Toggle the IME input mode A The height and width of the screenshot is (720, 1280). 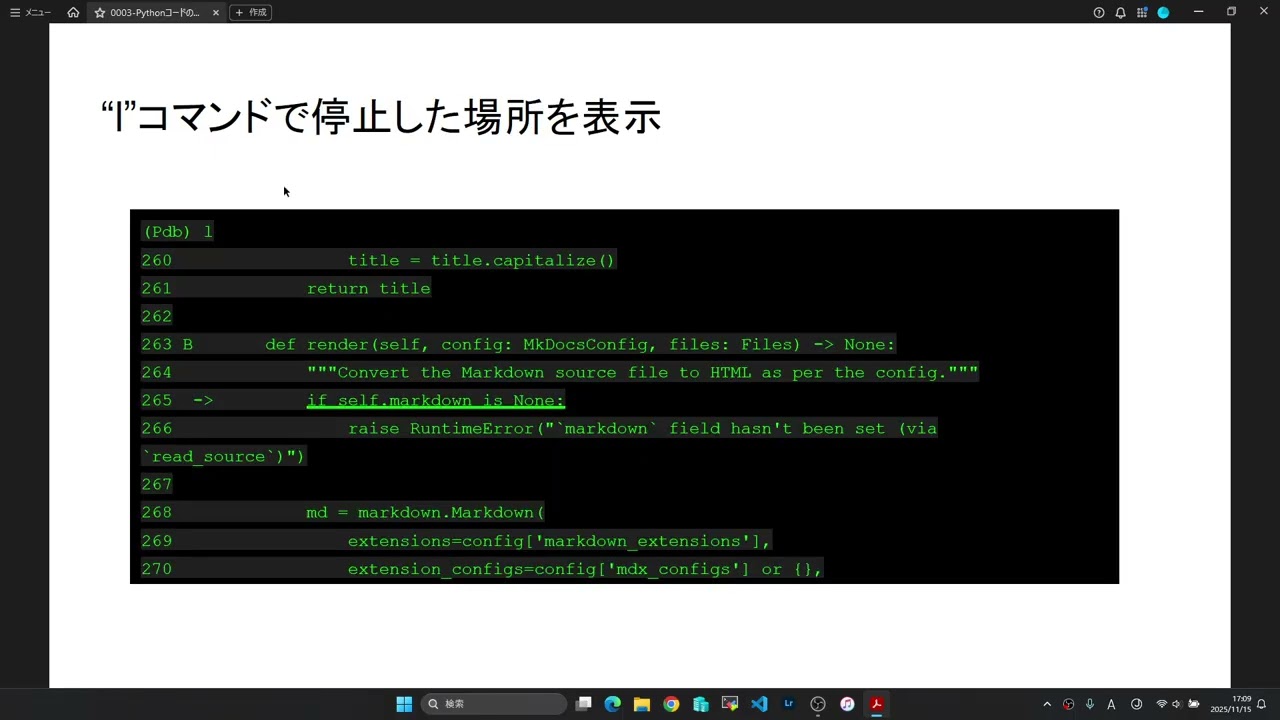click(x=1111, y=704)
